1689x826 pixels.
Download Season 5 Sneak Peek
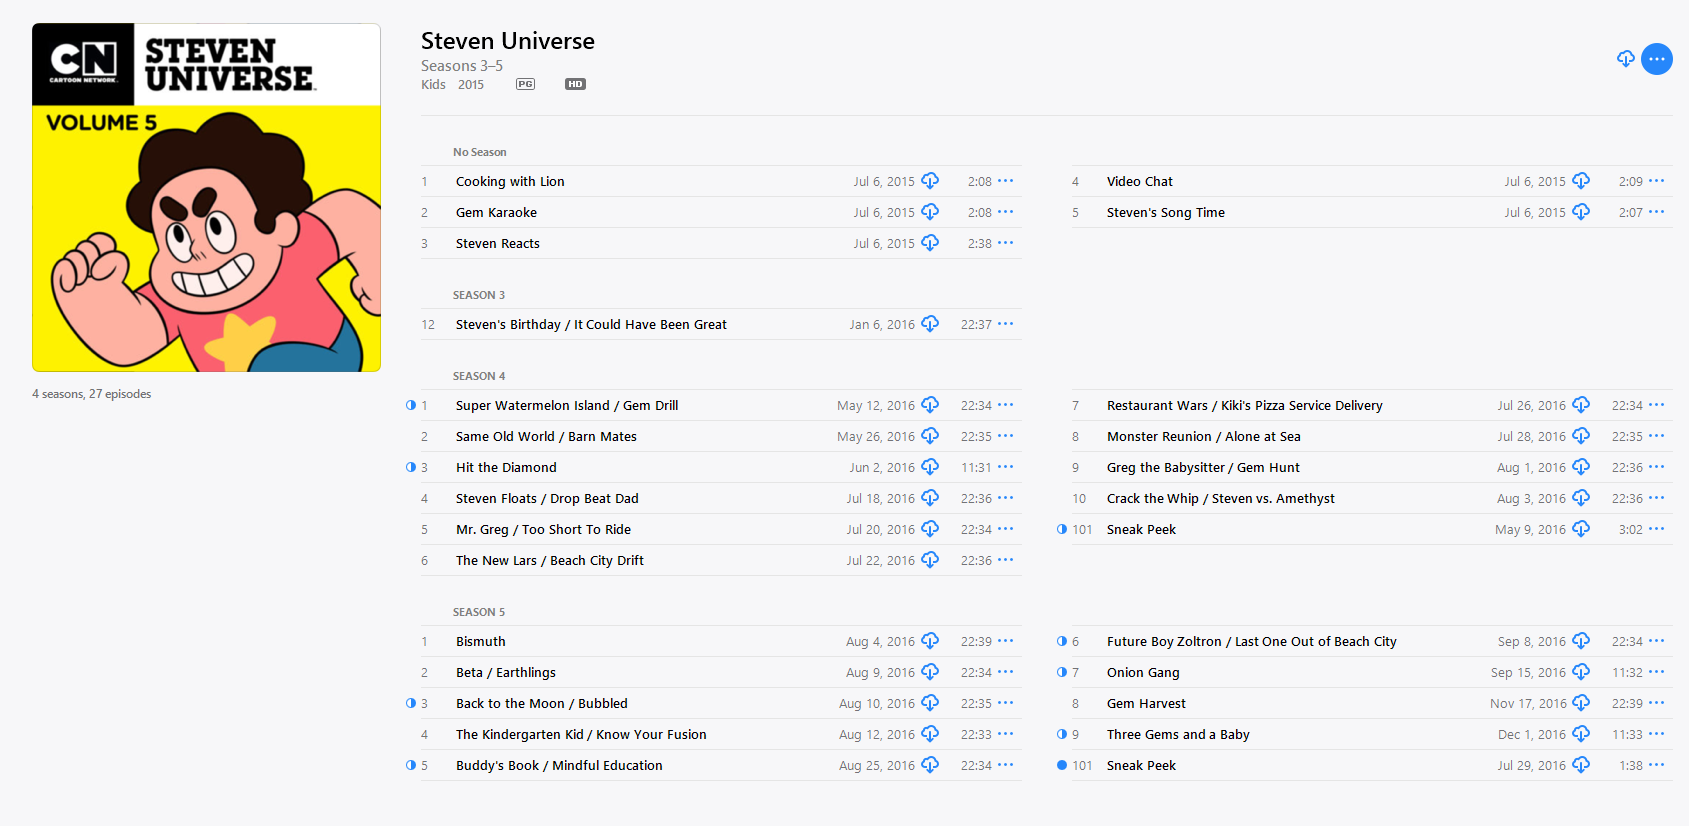1581,765
